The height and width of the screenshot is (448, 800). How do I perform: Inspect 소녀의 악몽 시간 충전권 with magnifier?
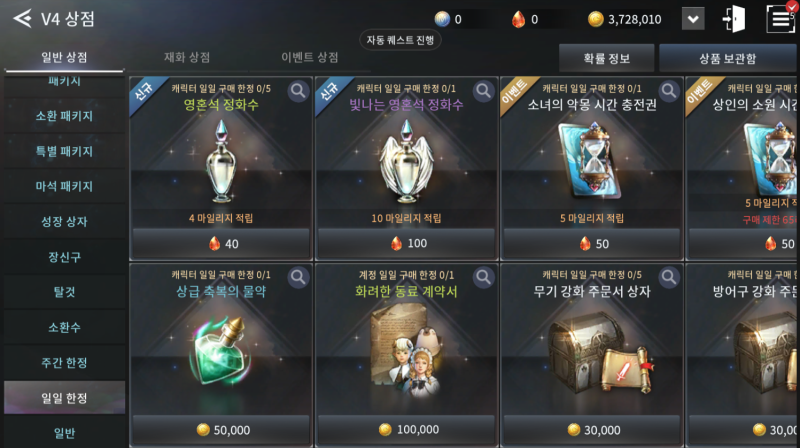point(669,91)
